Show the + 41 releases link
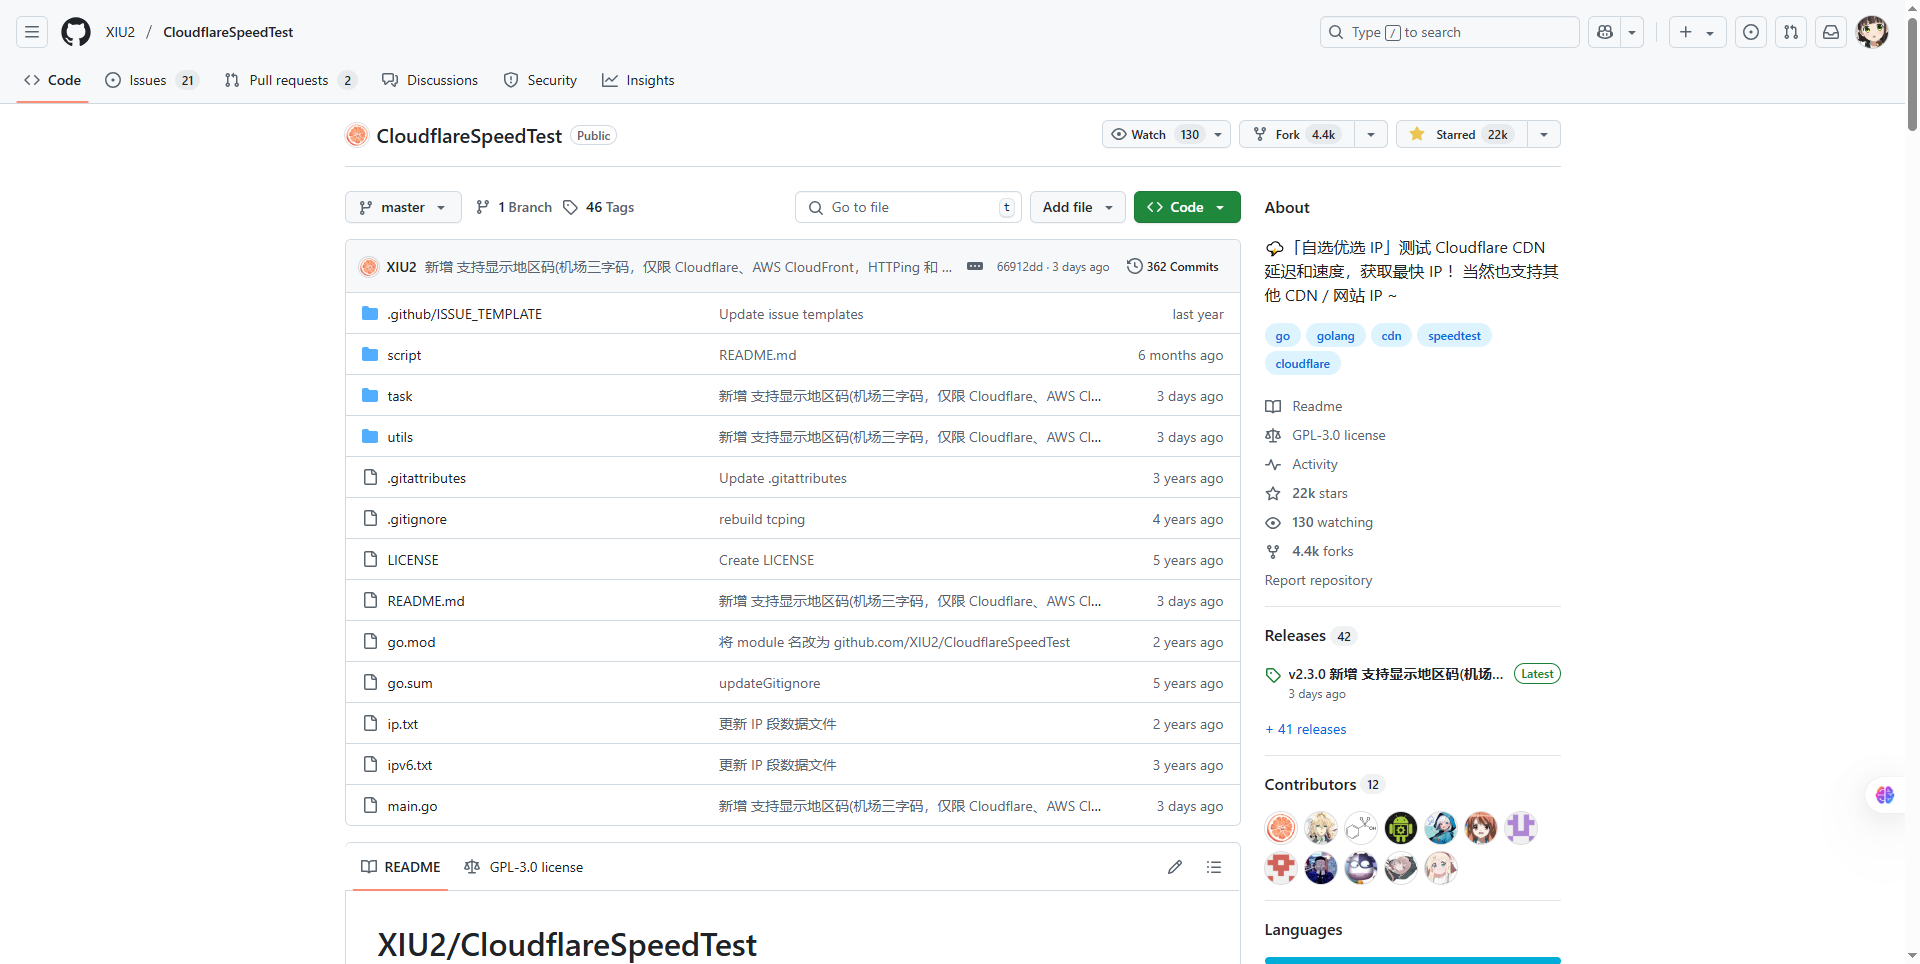The height and width of the screenshot is (964, 1920). [1306, 729]
